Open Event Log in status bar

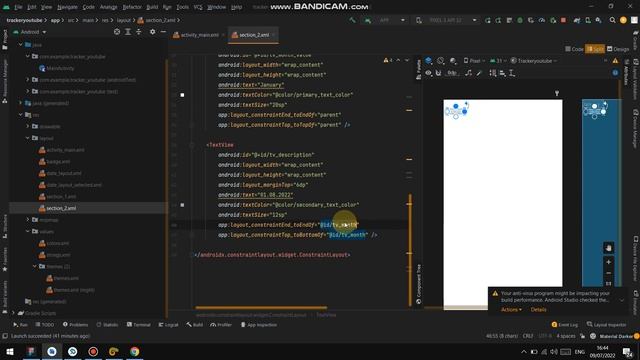tap(564, 325)
